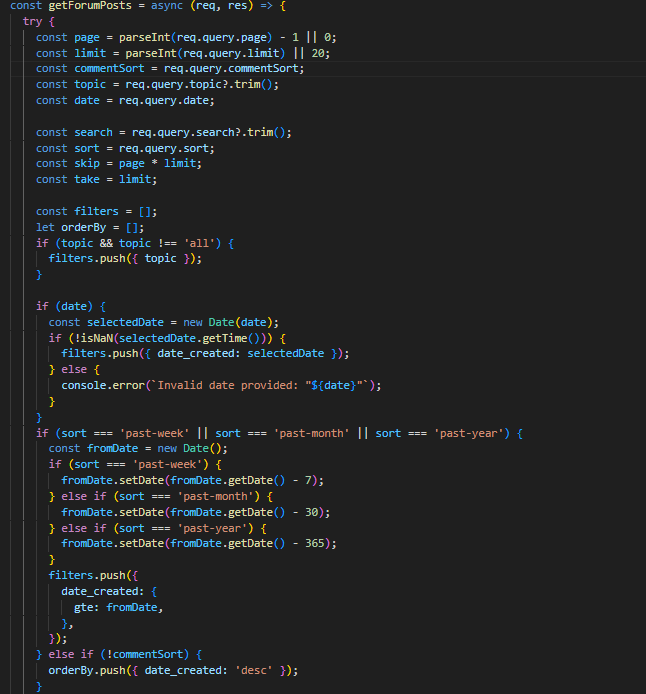646x694 pixels.
Task: Click the number 365 in setDate call
Action: (x=319, y=543)
